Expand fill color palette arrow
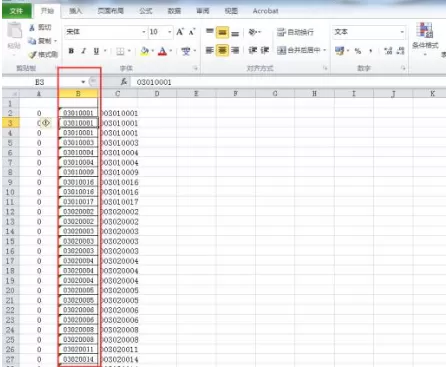446x367 pixels. pos(153,51)
